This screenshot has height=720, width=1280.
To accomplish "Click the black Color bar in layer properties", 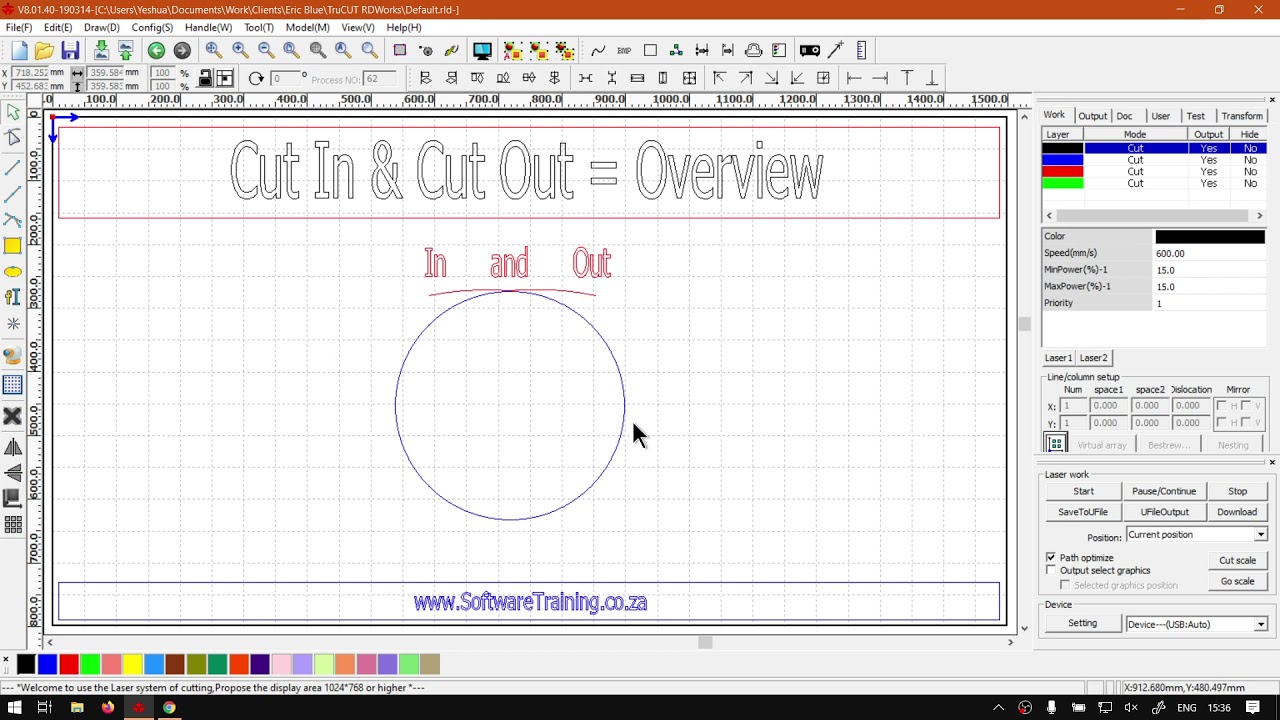I will pyautogui.click(x=1210, y=237).
